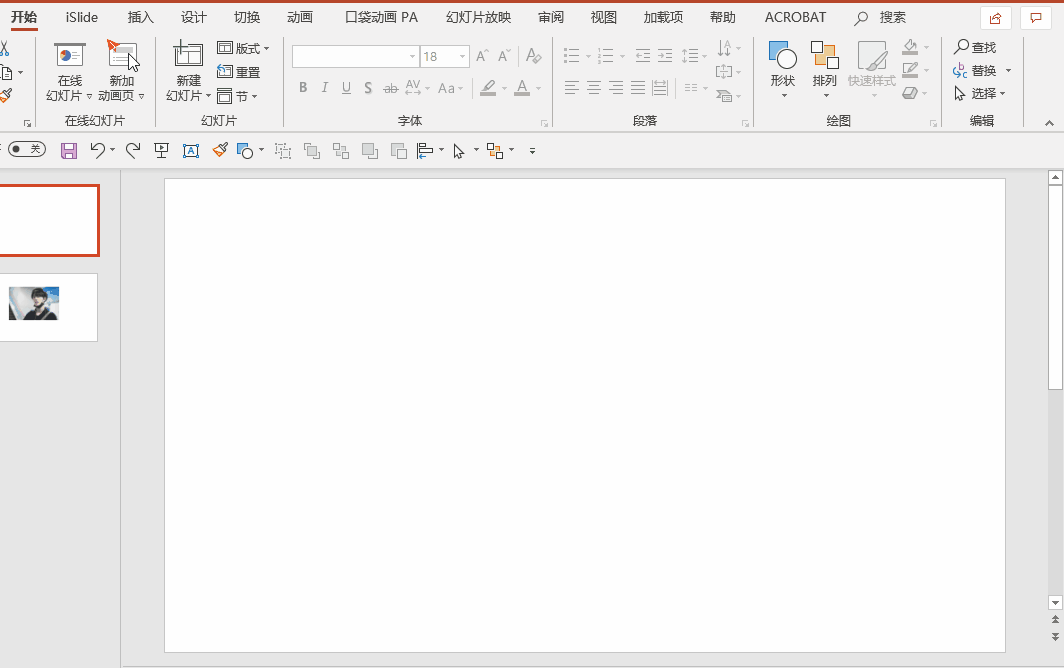Viewport: 1064px width, 668px height.
Task: Click the 新建幻灯片 new slide icon
Action: point(188,55)
